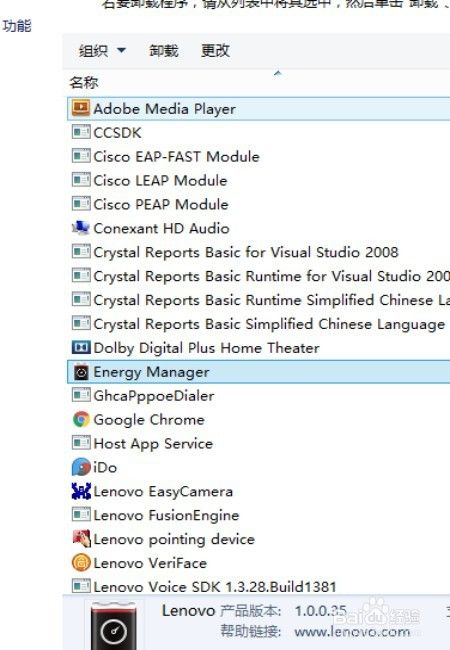Click the large Energy Manager details-pane icon

point(114,626)
